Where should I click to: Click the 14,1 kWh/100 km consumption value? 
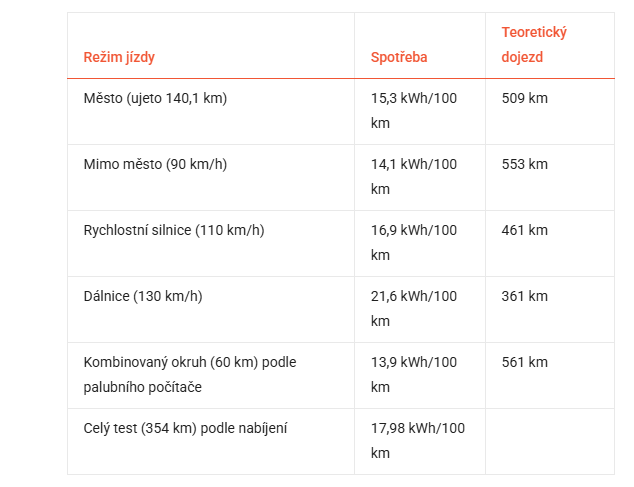(x=414, y=176)
